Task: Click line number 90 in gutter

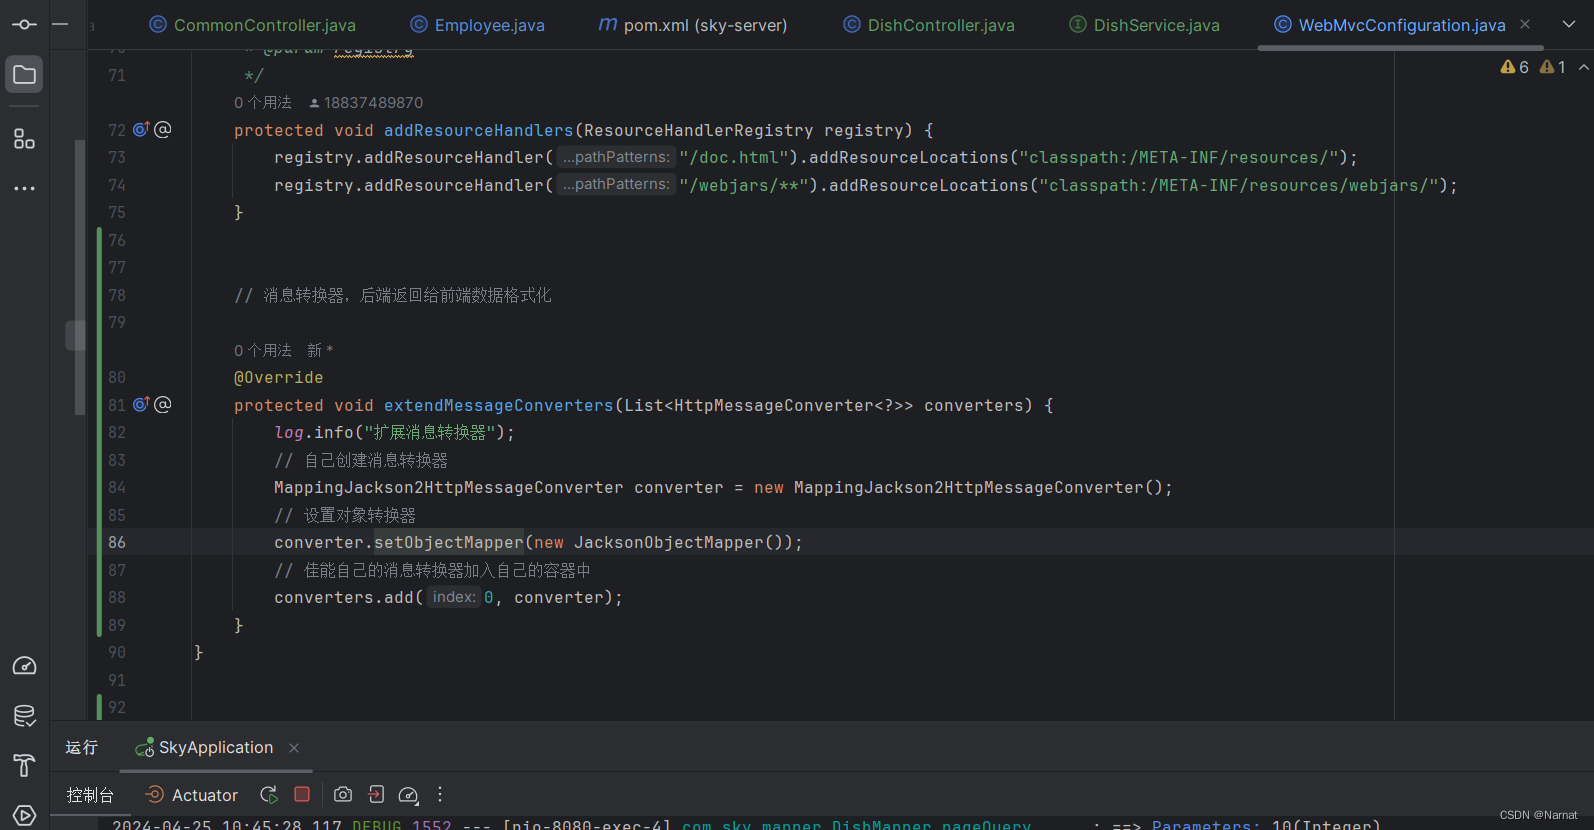Action: pos(117,652)
